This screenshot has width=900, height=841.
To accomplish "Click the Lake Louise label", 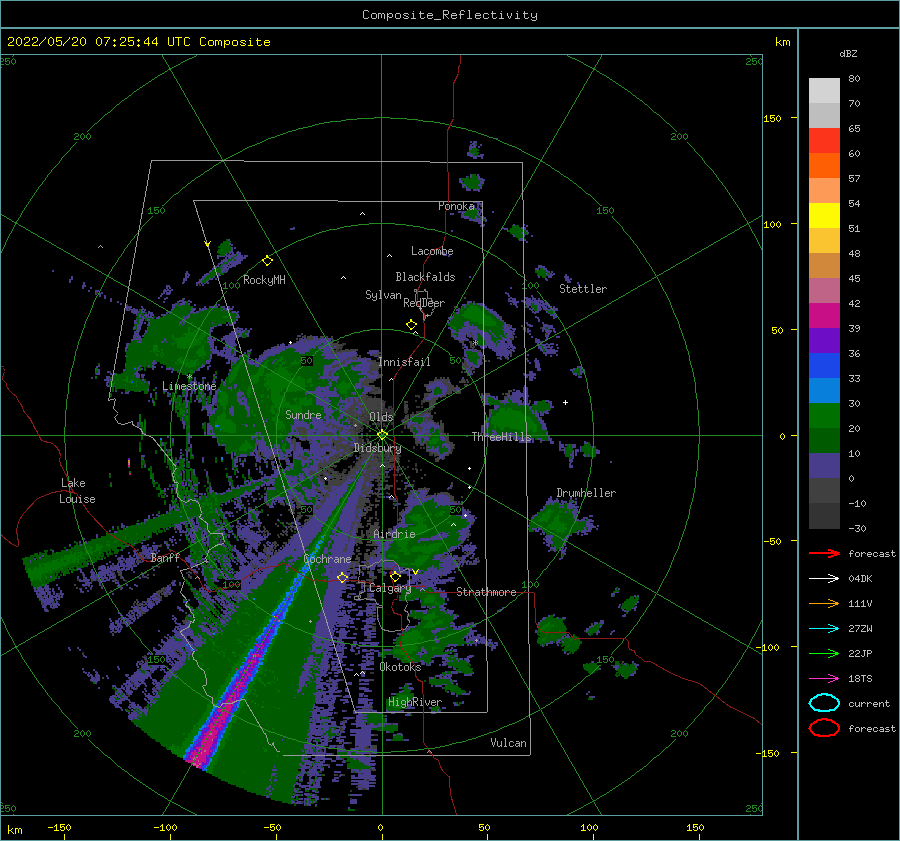I will [77, 491].
